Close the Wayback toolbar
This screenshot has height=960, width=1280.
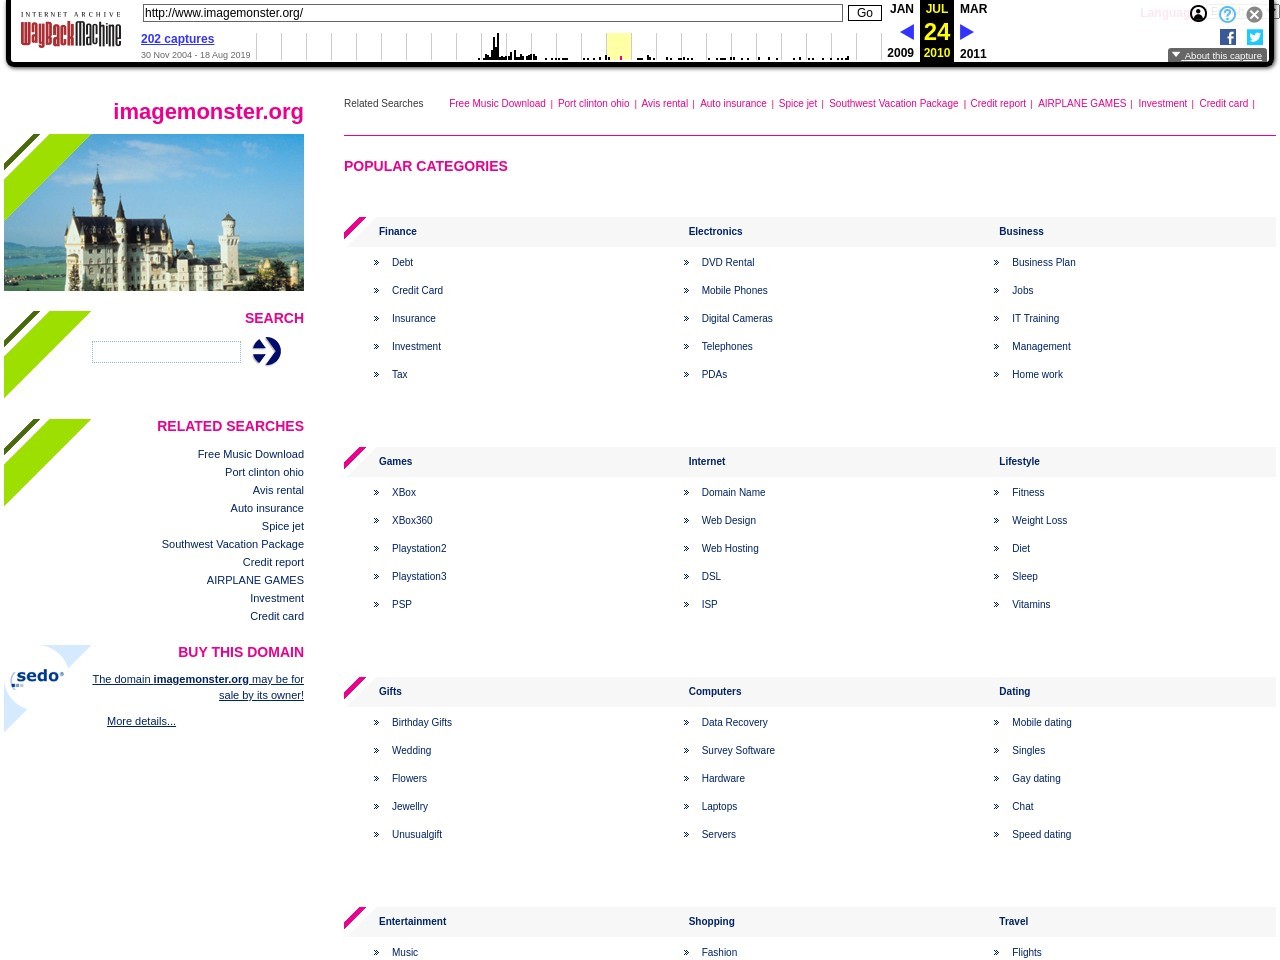(x=1254, y=14)
